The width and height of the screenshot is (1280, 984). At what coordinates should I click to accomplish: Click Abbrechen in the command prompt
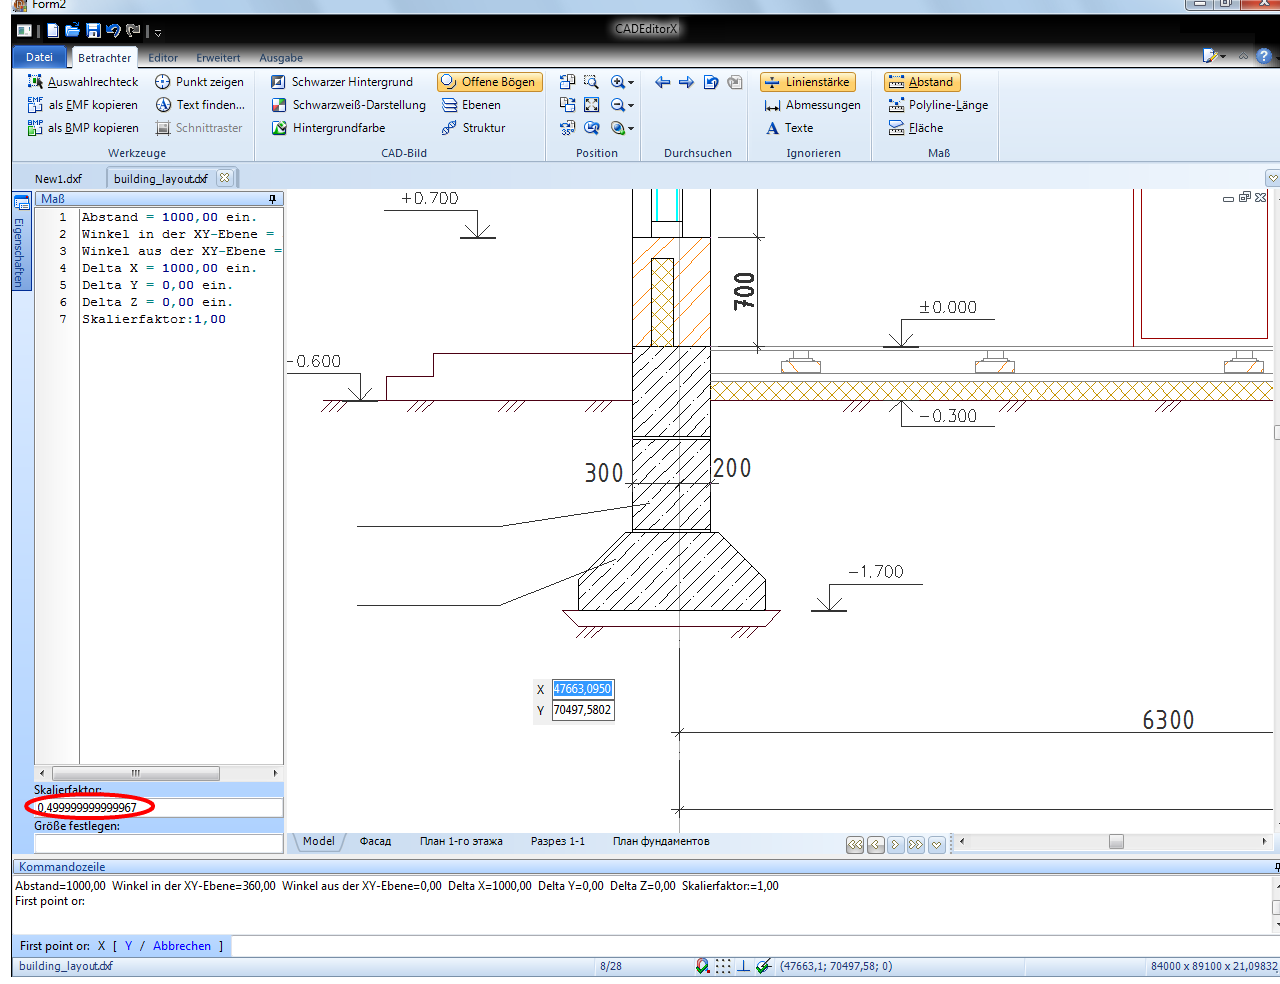(x=181, y=946)
